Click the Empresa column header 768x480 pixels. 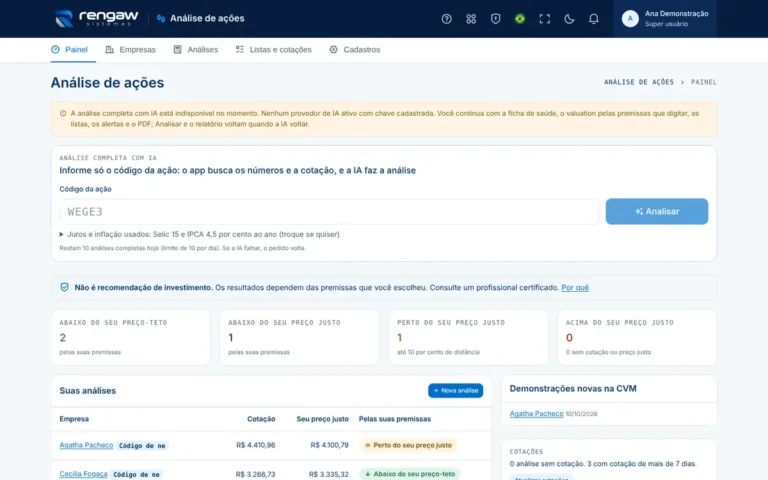coord(74,419)
